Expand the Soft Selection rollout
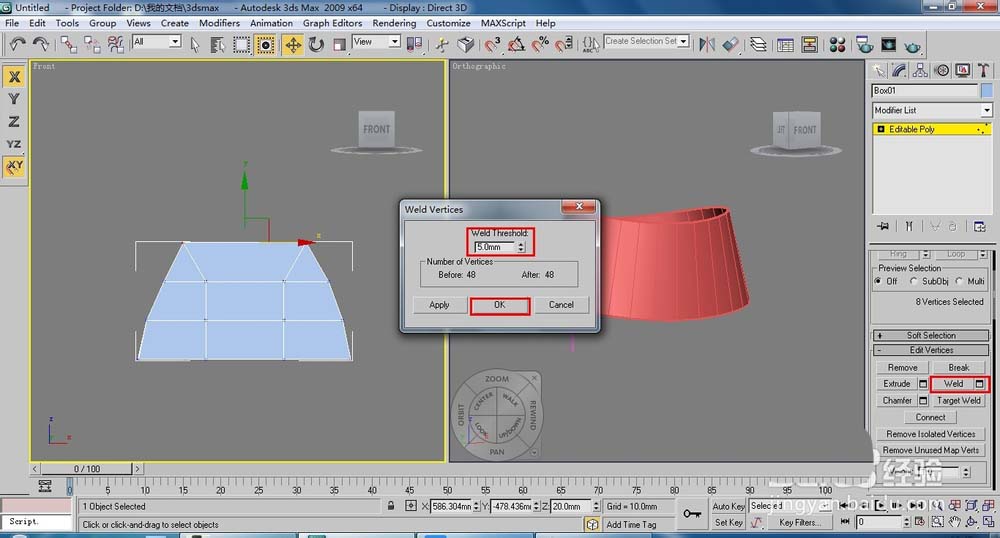Screen dimensions: 1000x538 pyautogui.click(x=931, y=335)
